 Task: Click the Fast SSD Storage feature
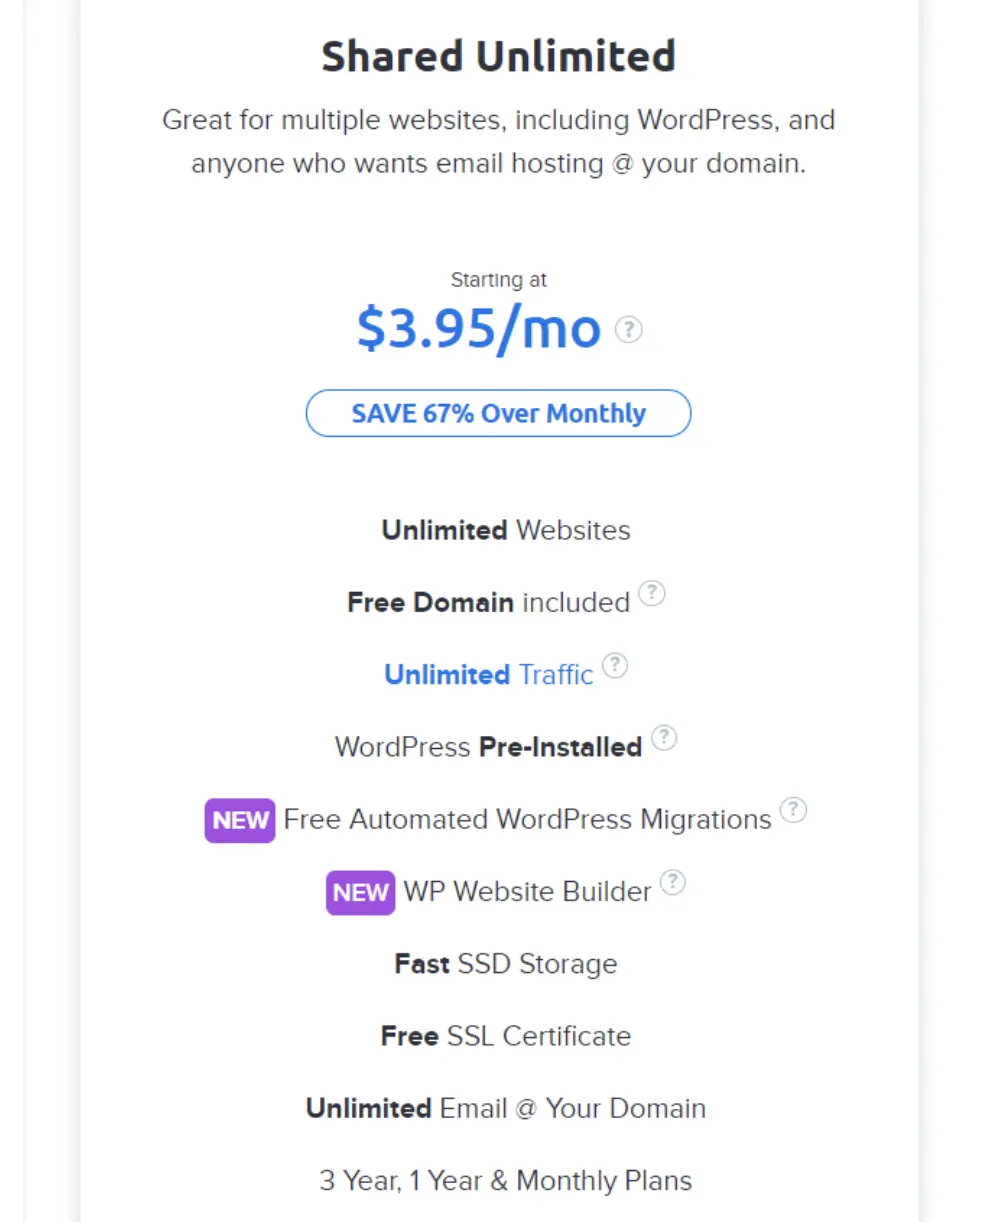pos(505,964)
